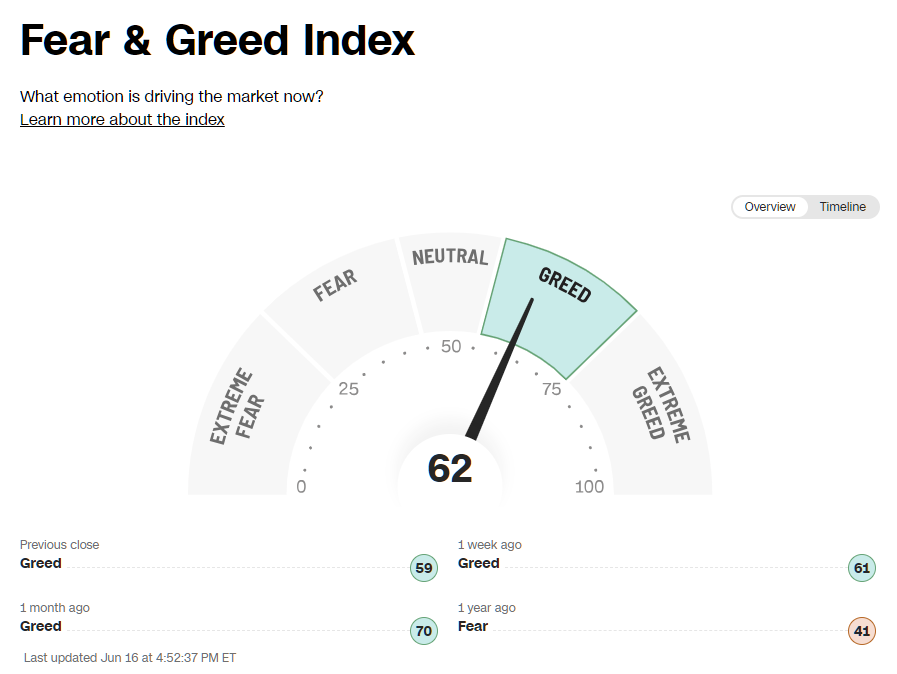Enable the Overview display mode
Viewport: 897px width, 674px height.
point(769,207)
